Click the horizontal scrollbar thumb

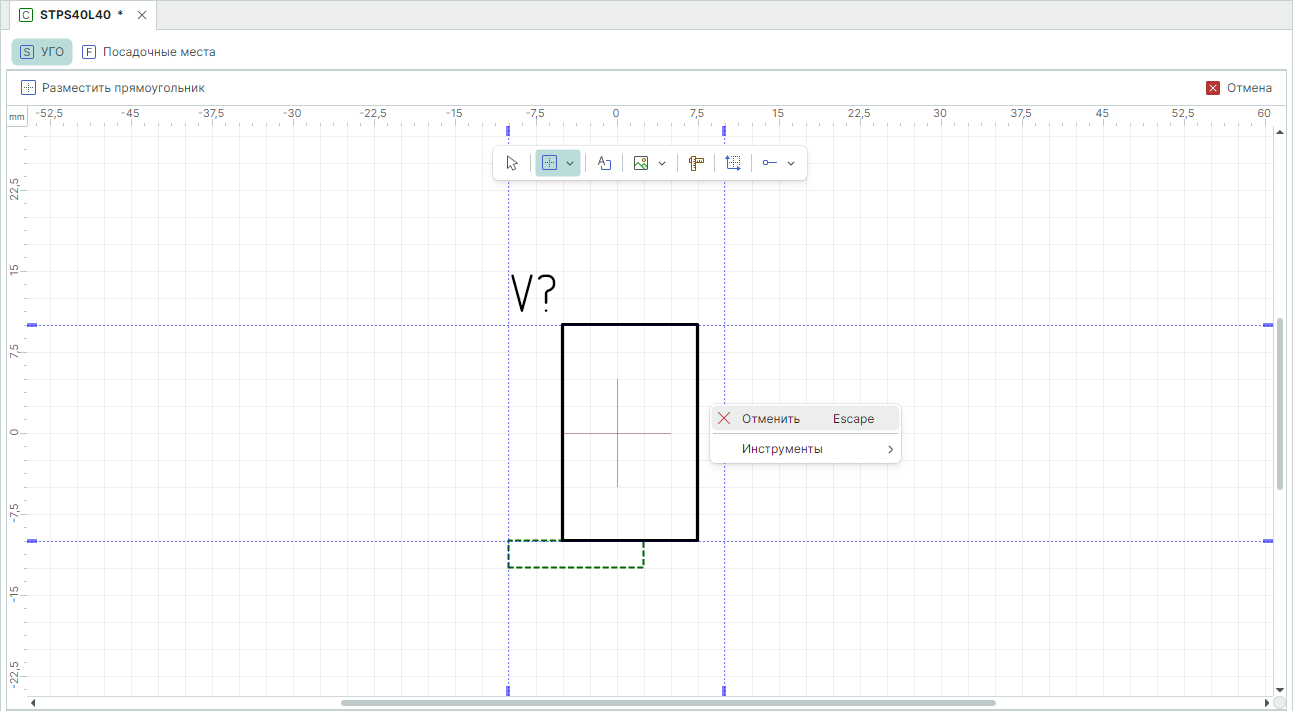[x=667, y=703]
